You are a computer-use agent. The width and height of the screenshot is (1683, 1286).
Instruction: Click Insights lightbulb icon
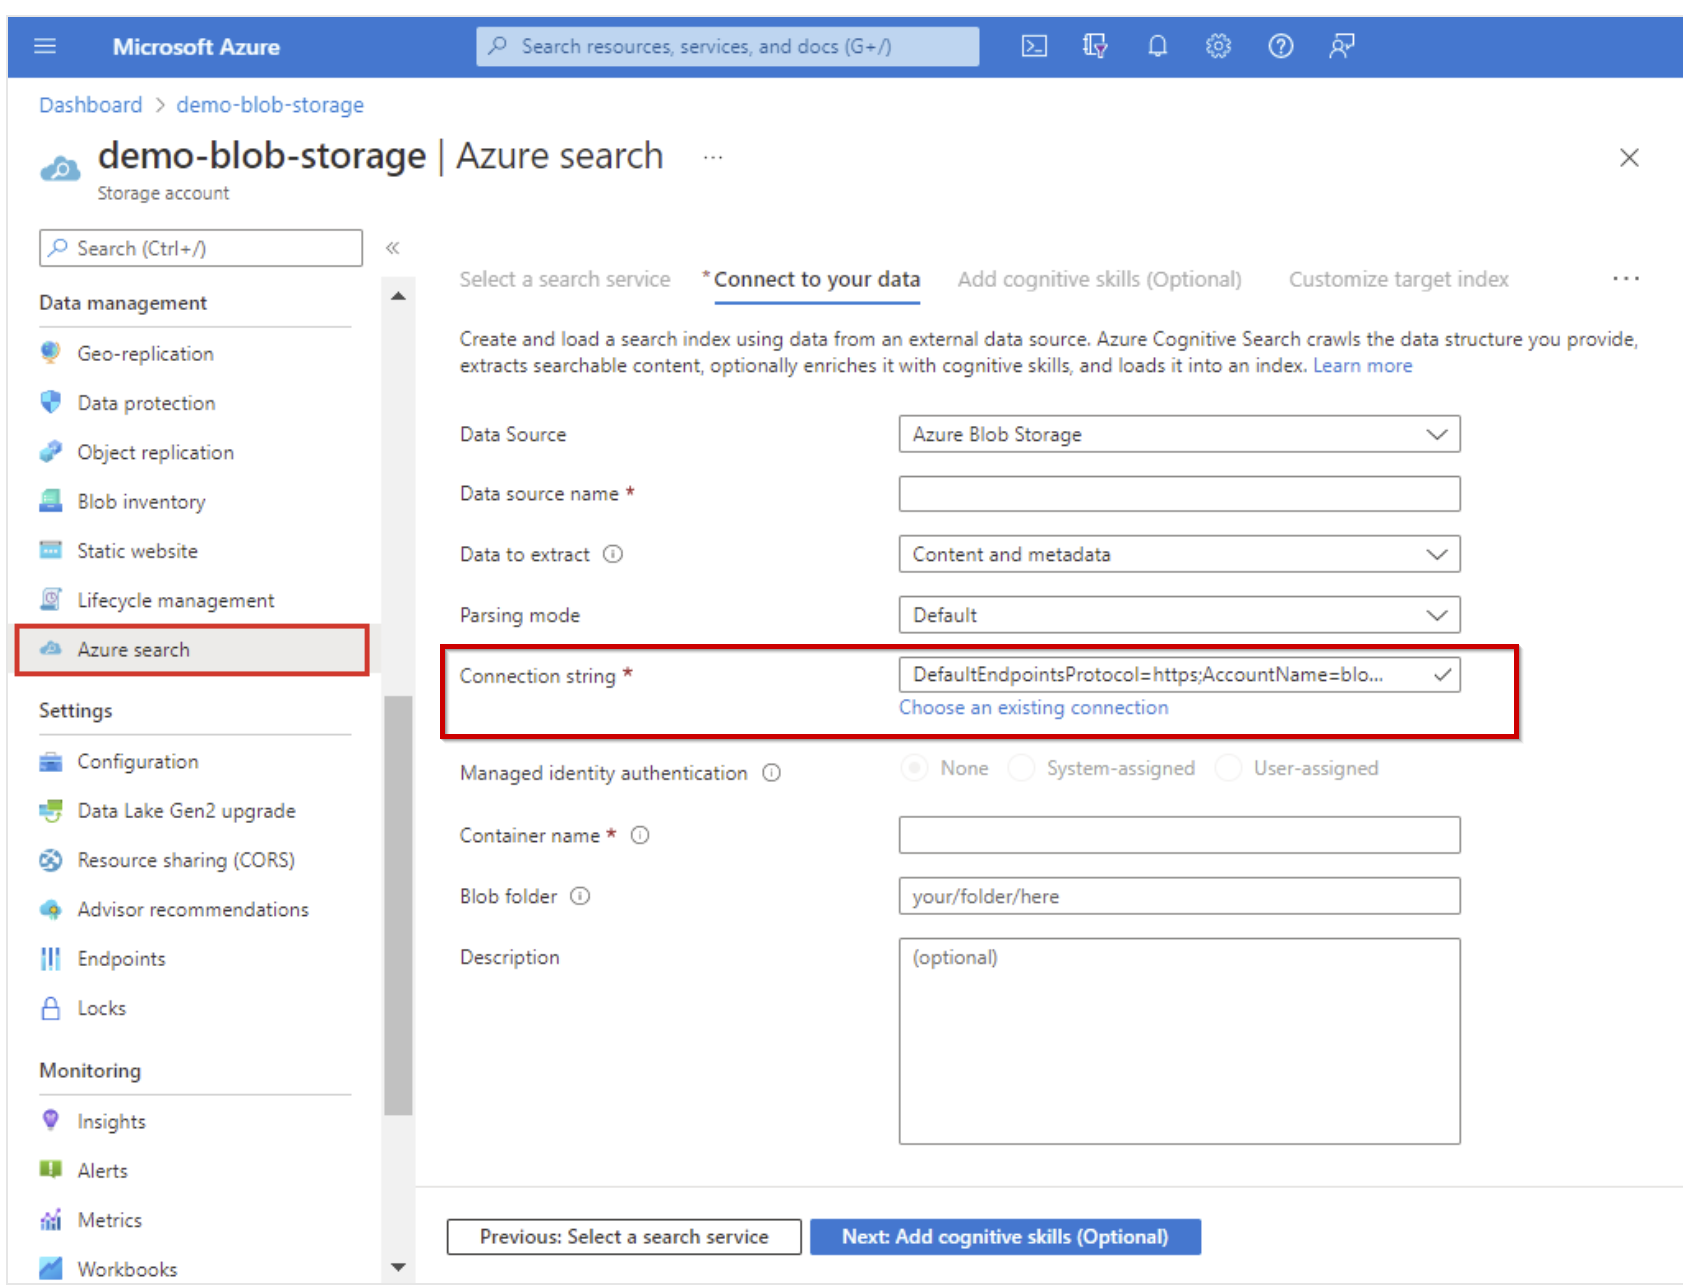(50, 1121)
